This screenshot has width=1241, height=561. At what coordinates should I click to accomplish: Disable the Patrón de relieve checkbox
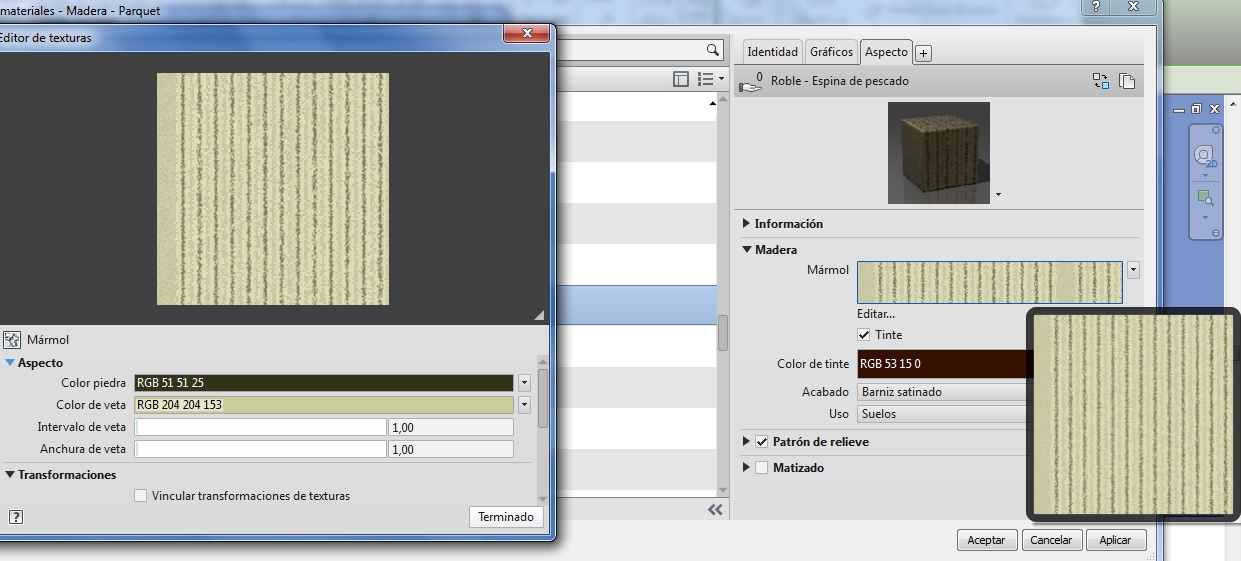tap(762, 442)
